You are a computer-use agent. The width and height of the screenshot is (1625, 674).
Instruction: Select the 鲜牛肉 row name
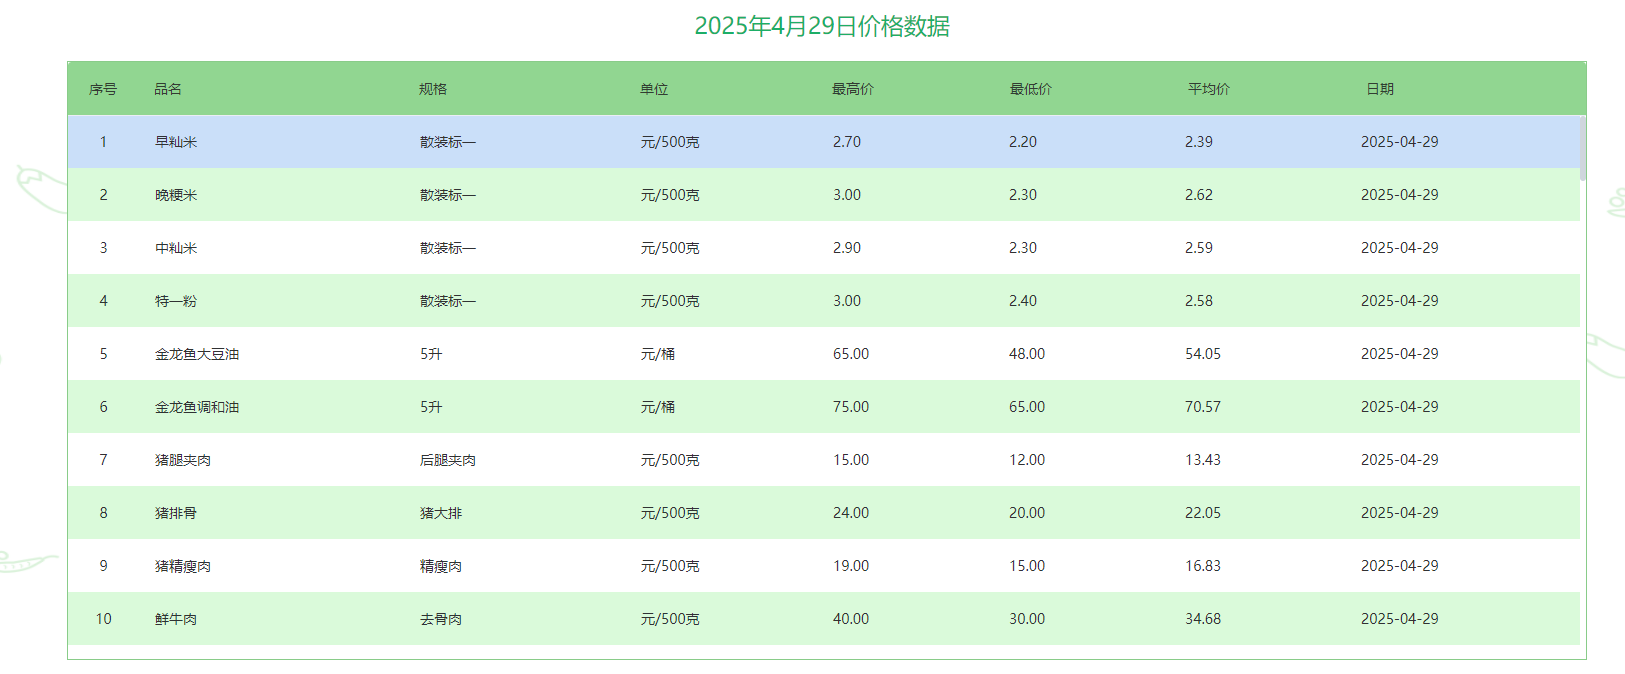pyautogui.click(x=176, y=619)
